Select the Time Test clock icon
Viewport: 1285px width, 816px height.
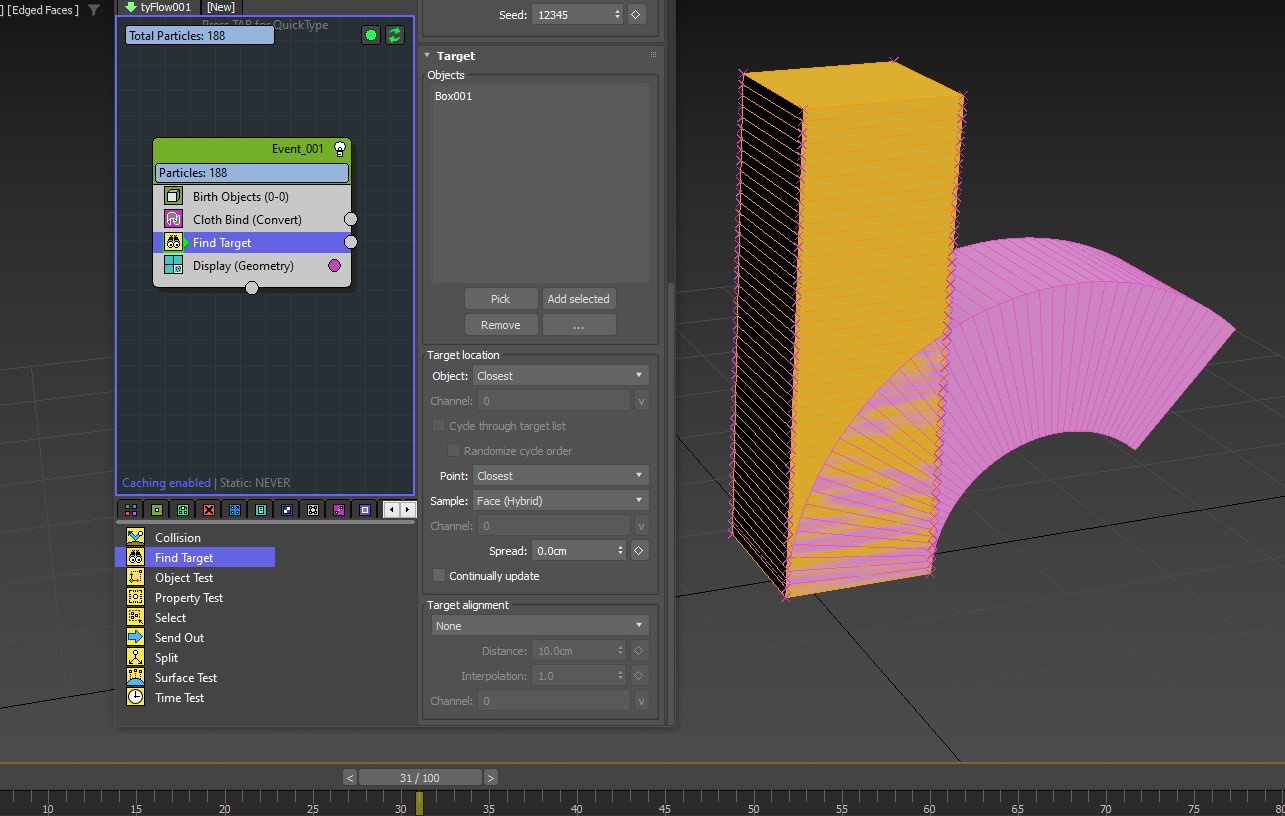(x=136, y=697)
